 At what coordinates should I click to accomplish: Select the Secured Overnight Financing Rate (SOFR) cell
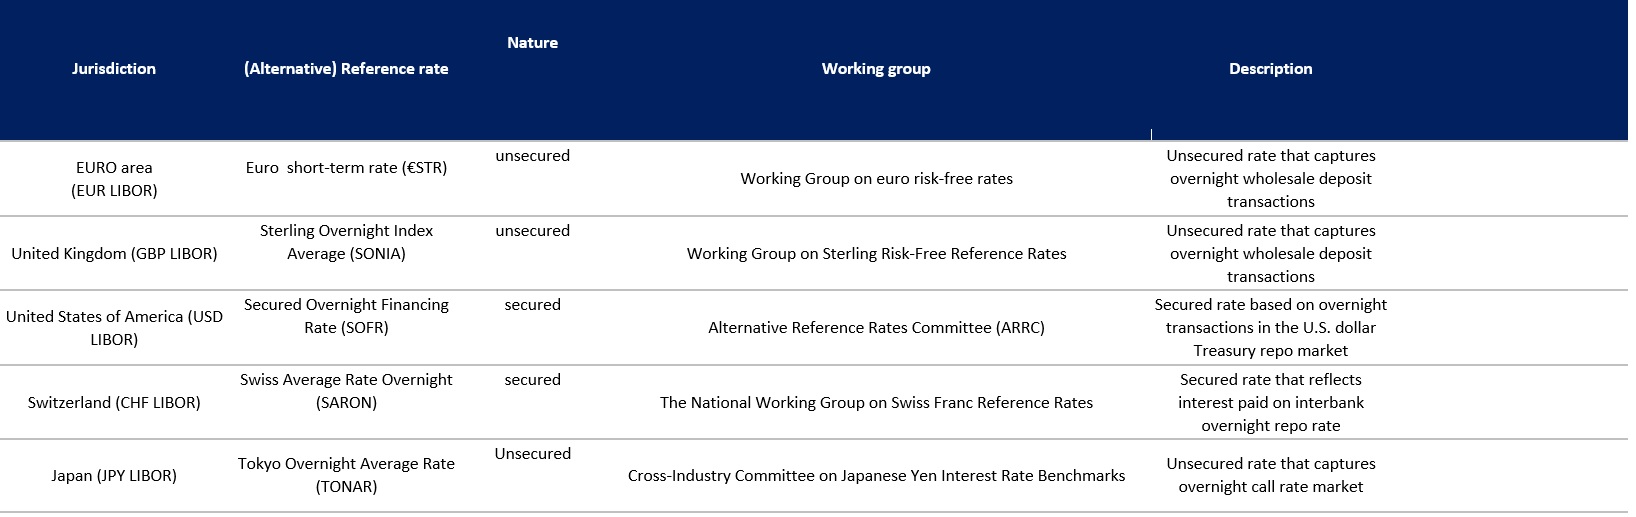(x=346, y=316)
